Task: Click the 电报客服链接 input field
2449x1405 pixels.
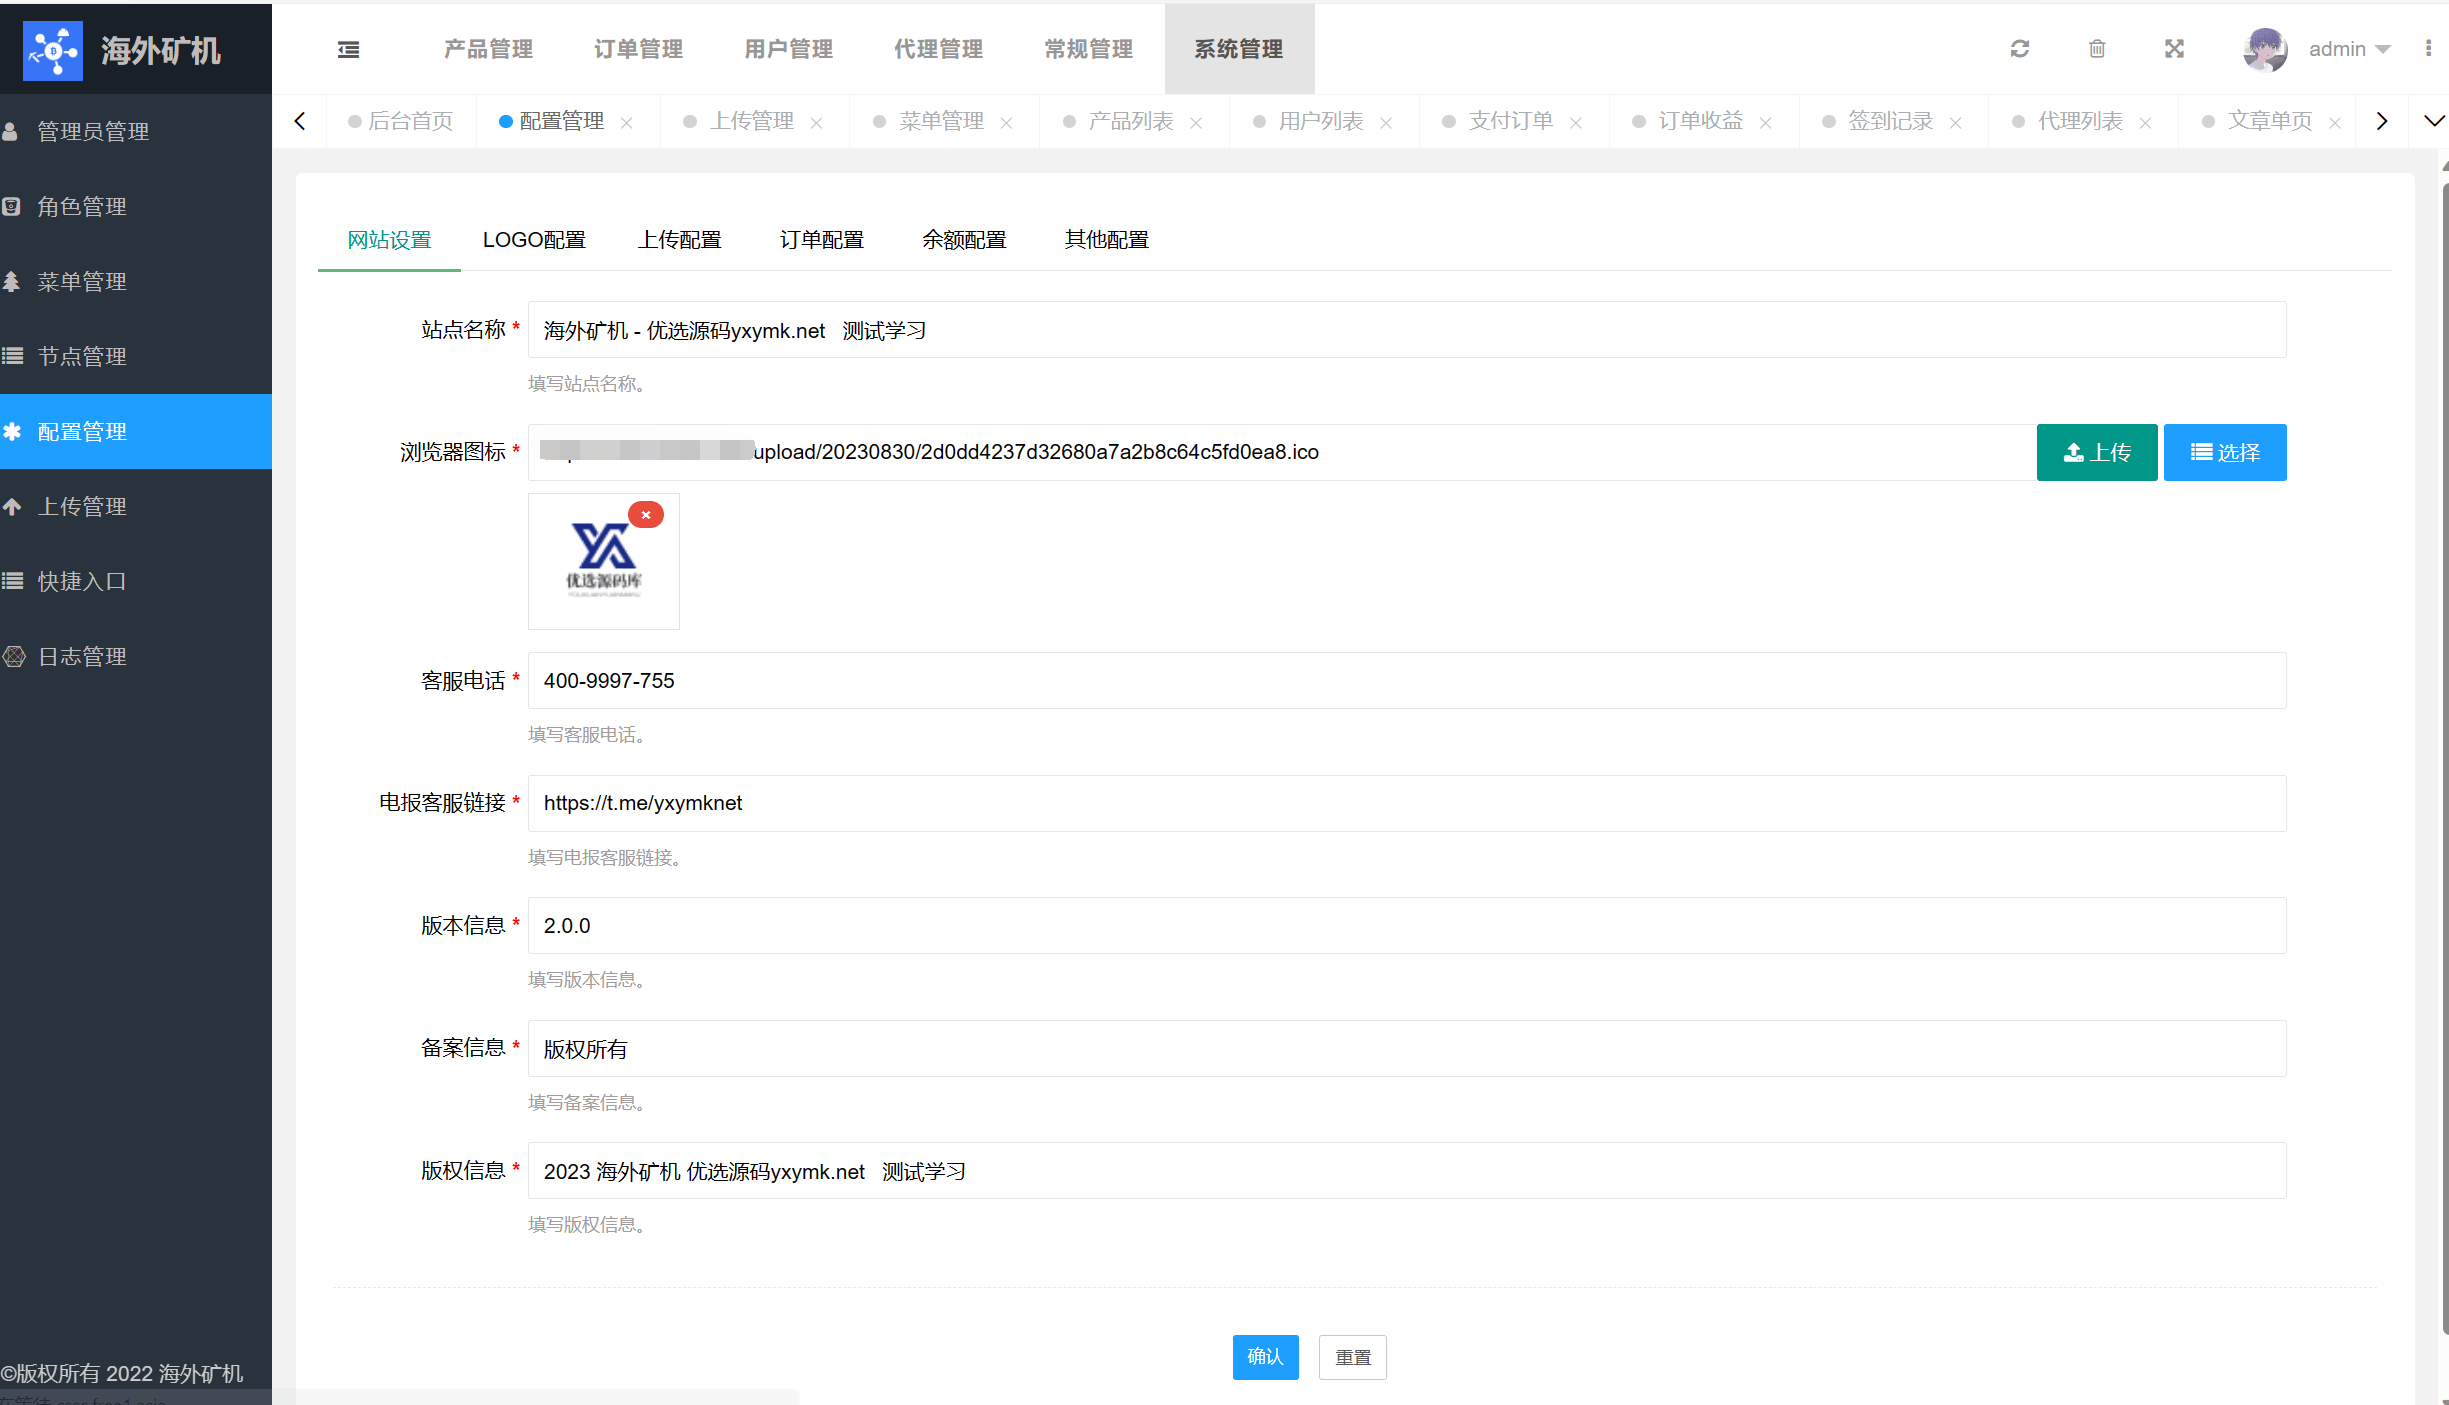Action: click(1407, 803)
